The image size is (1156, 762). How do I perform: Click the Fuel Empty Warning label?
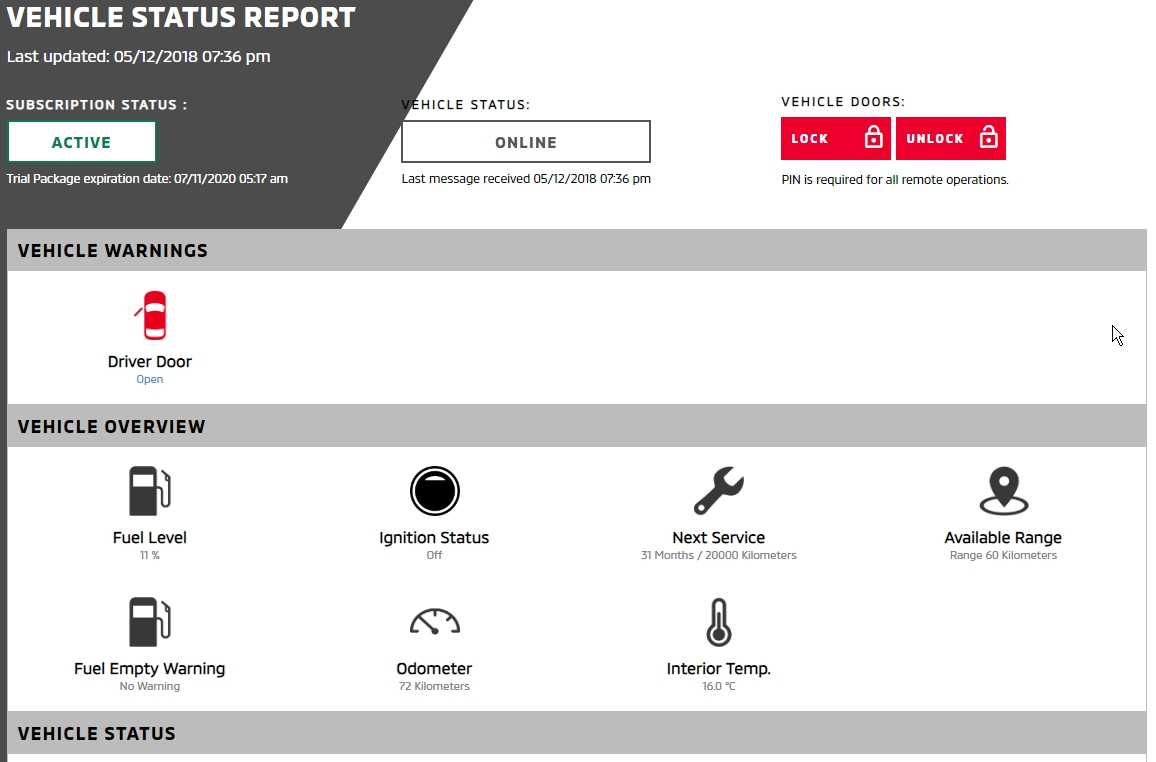pyautogui.click(x=150, y=669)
